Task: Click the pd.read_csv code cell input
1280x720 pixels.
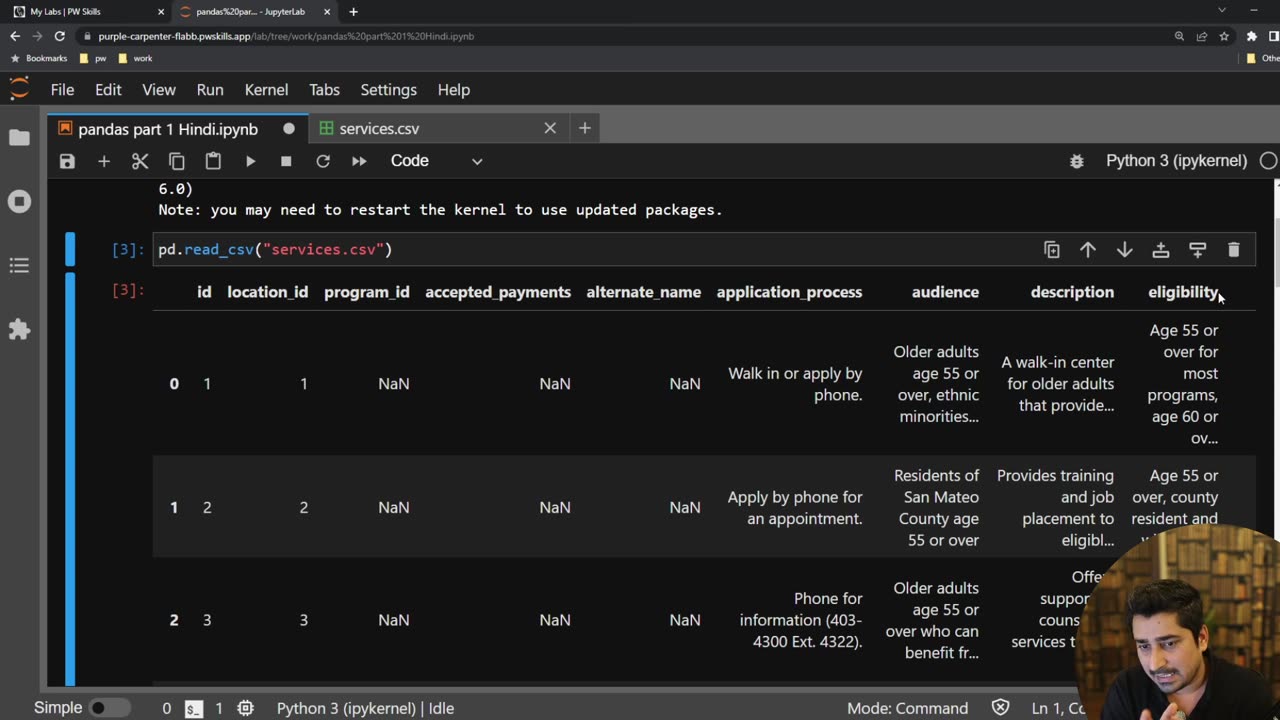Action: pyautogui.click(x=600, y=250)
